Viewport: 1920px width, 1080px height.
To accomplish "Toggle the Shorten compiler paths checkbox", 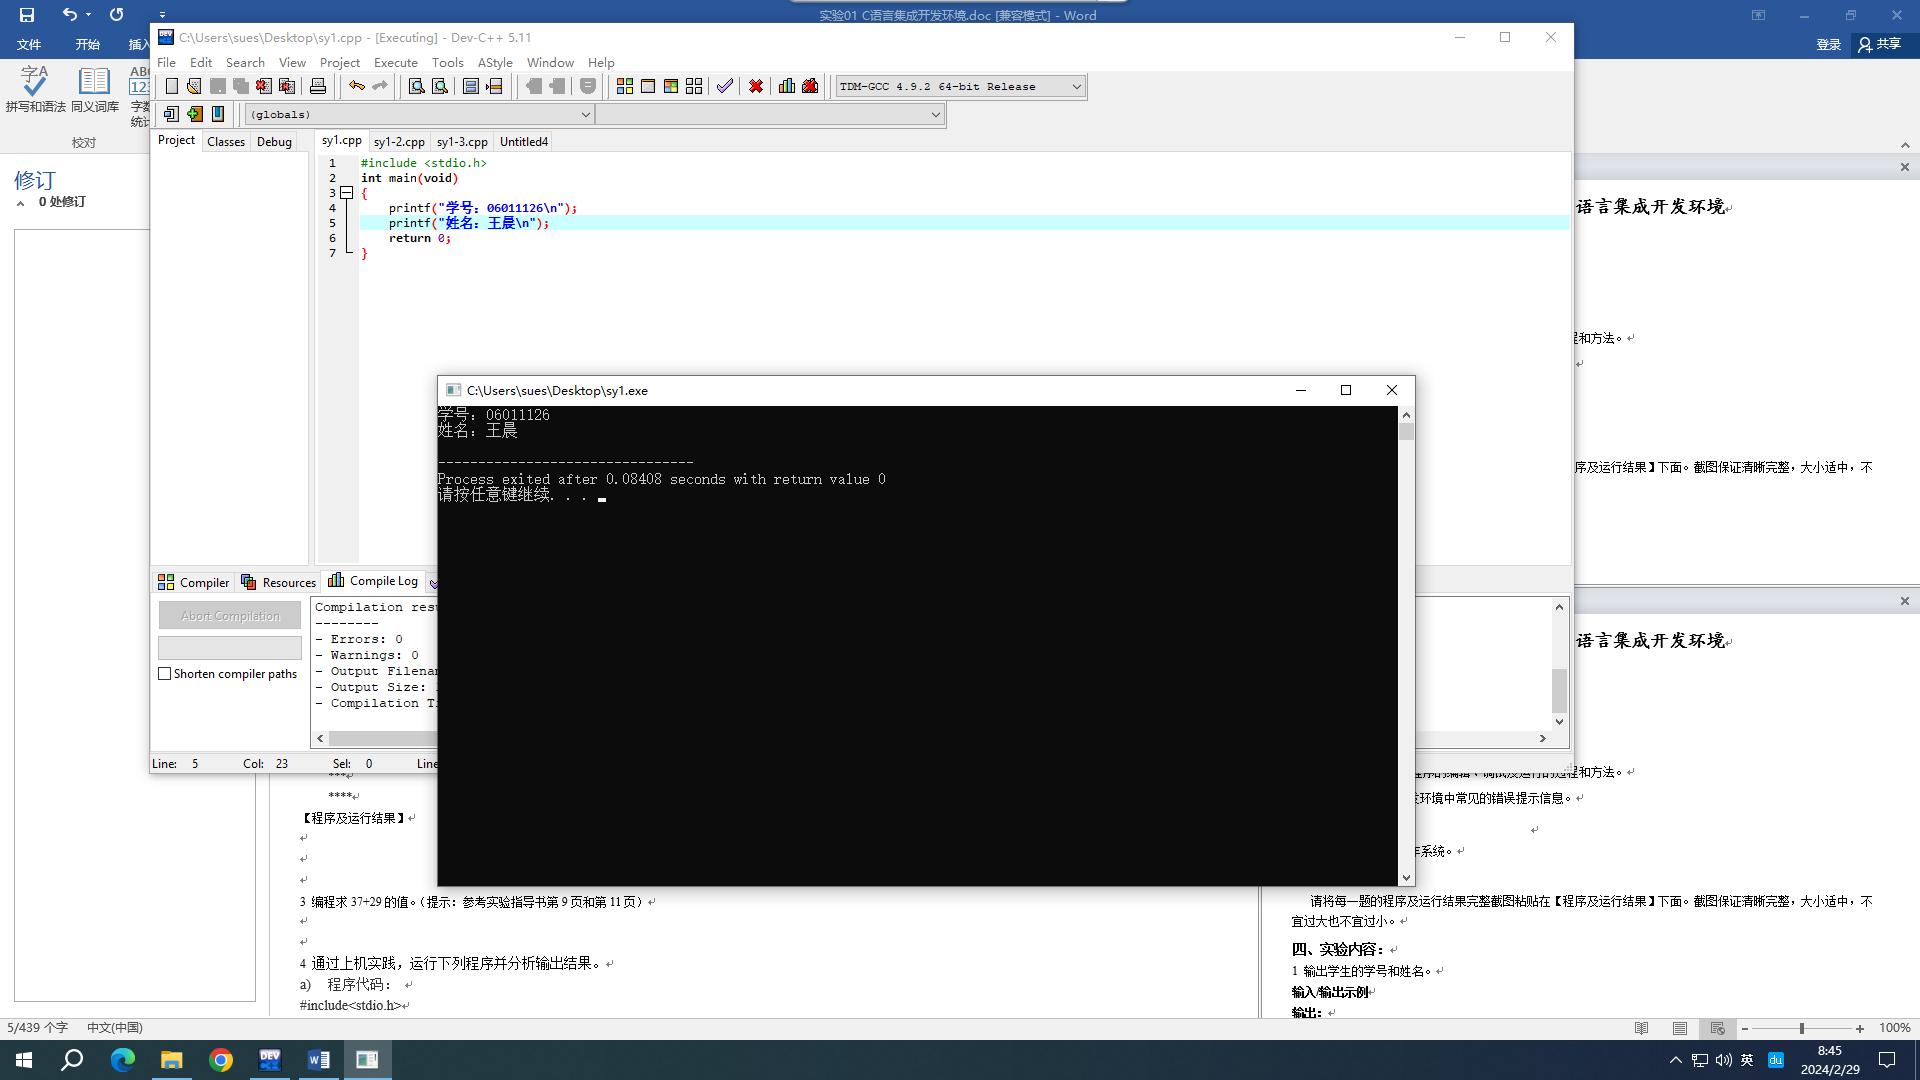I will click(x=165, y=674).
